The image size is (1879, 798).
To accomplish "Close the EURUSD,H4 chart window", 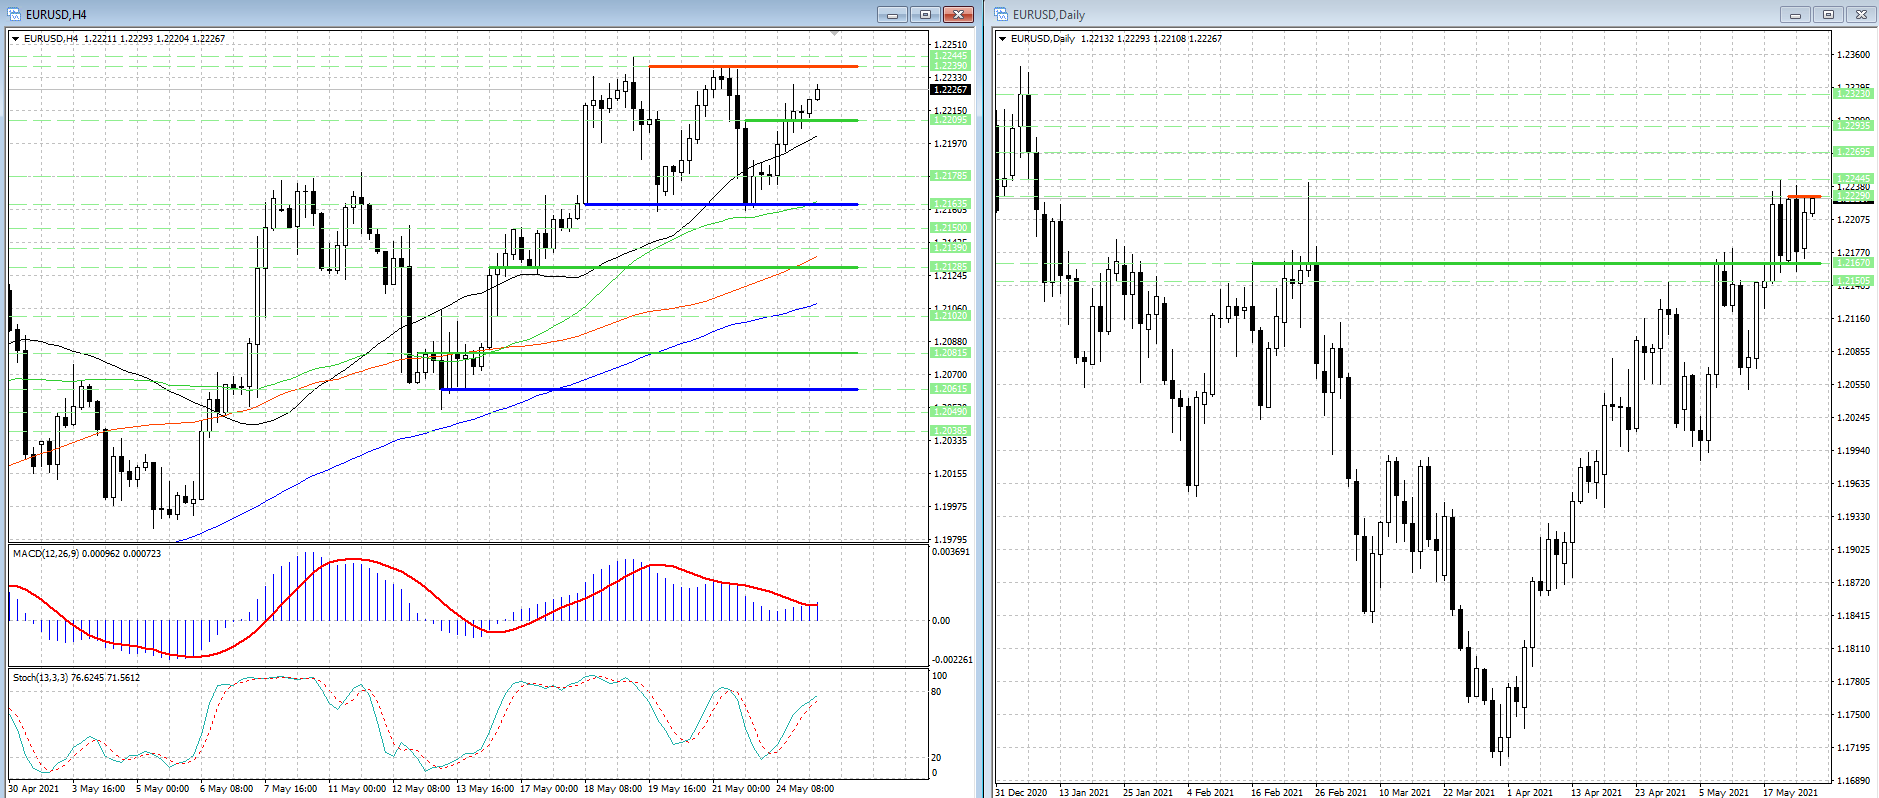I will tap(958, 14).
